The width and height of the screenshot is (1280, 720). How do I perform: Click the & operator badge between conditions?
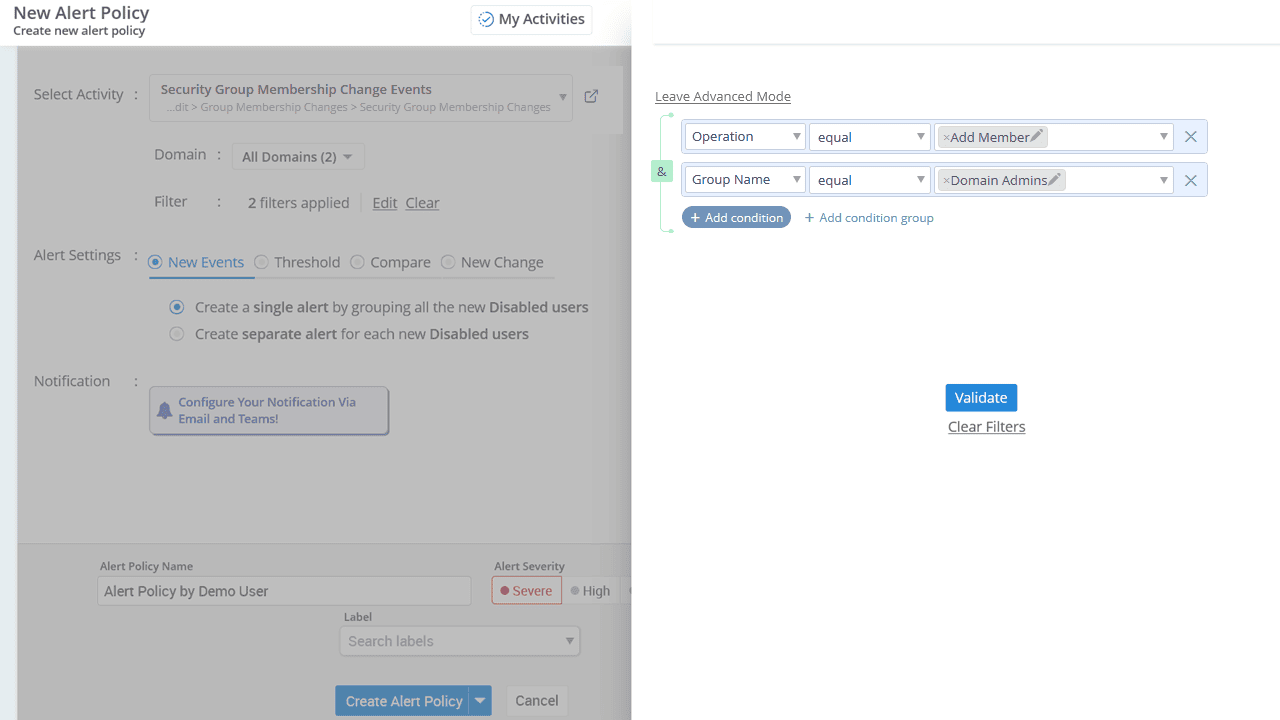tap(661, 171)
